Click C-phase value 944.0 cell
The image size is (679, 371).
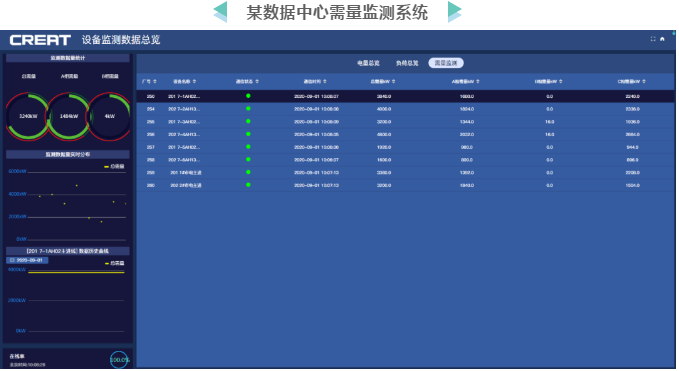click(x=633, y=147)
